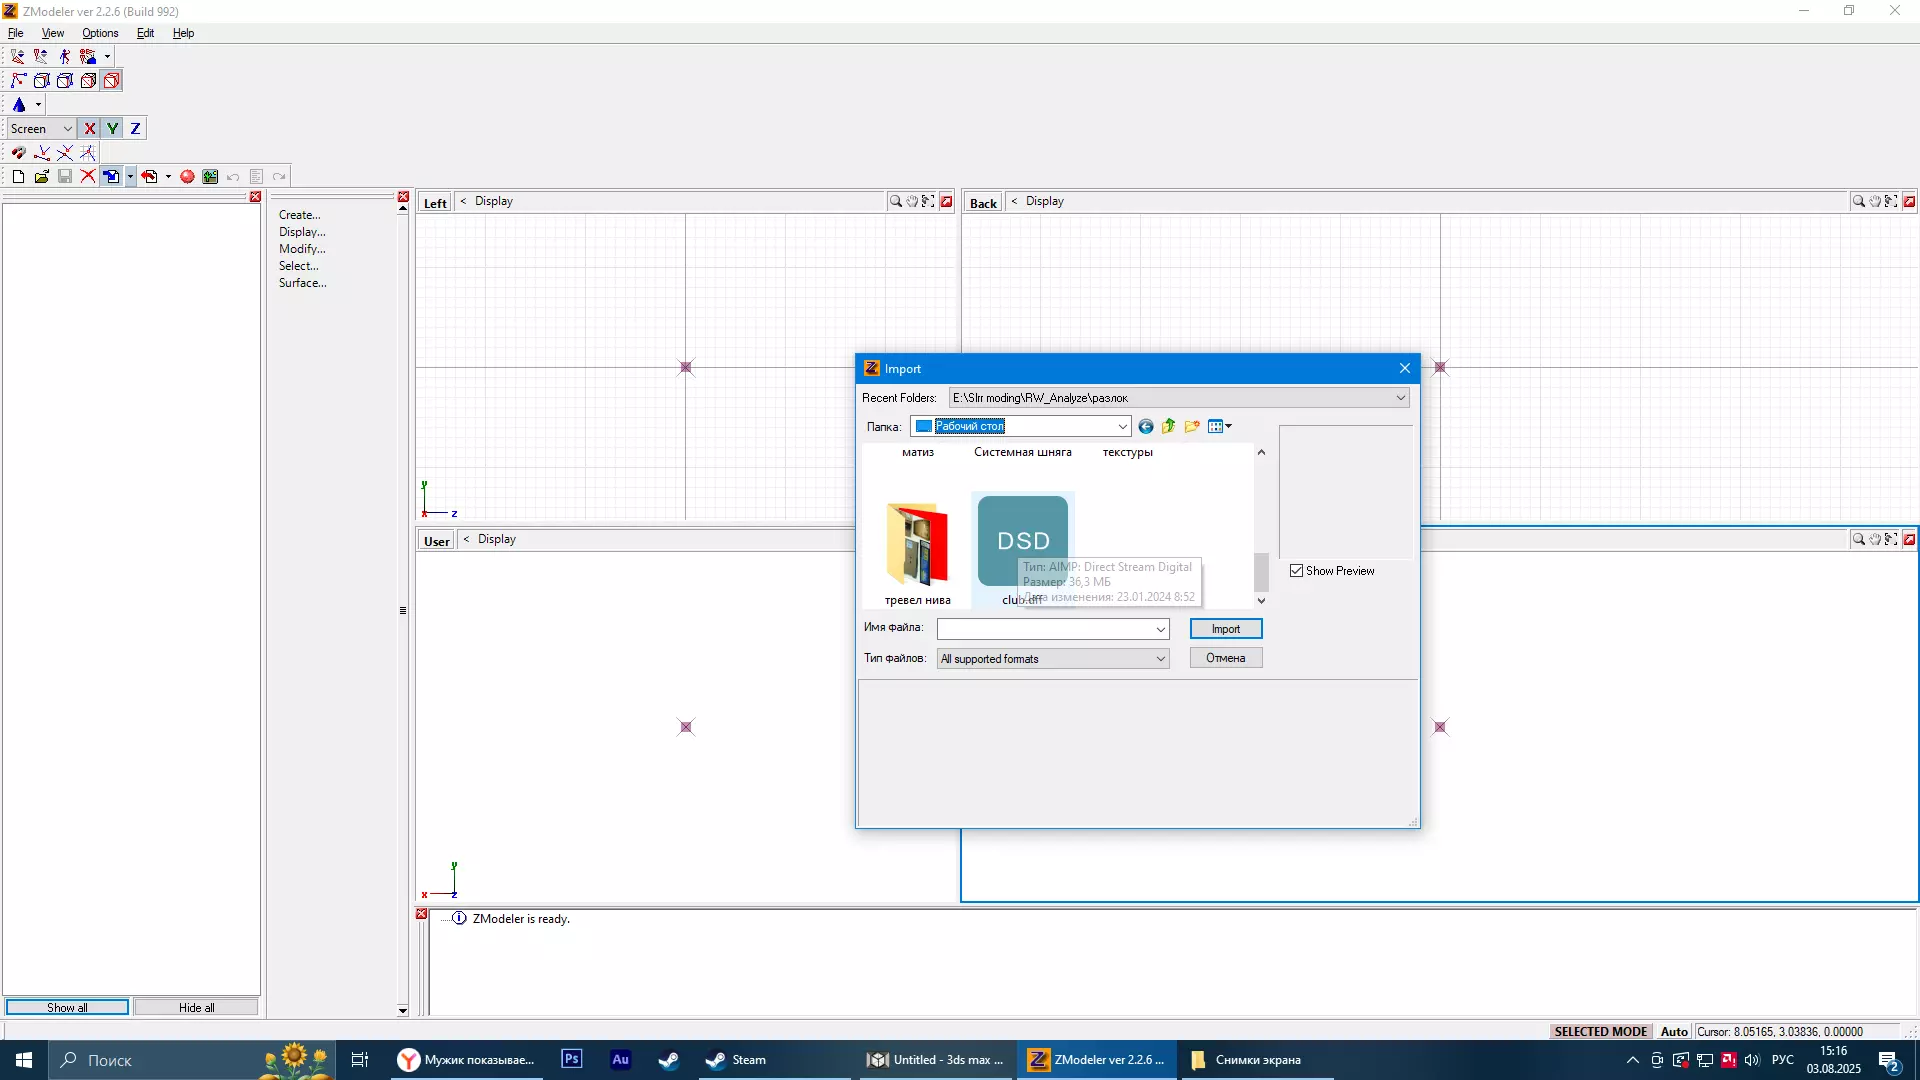Expand the Recent Folders dropdown
This screenshot has height=1080, width=1920.
pos(1400,398)
